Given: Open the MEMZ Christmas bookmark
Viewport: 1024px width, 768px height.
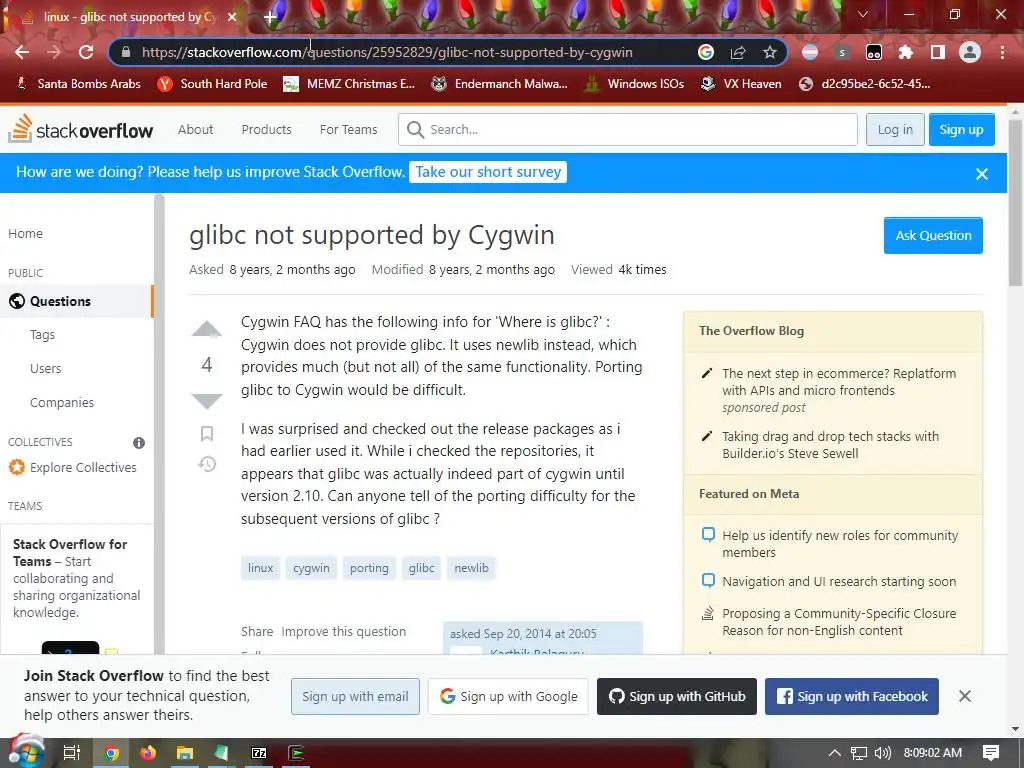Looking at the screenshot, I should tap(349, 84).
